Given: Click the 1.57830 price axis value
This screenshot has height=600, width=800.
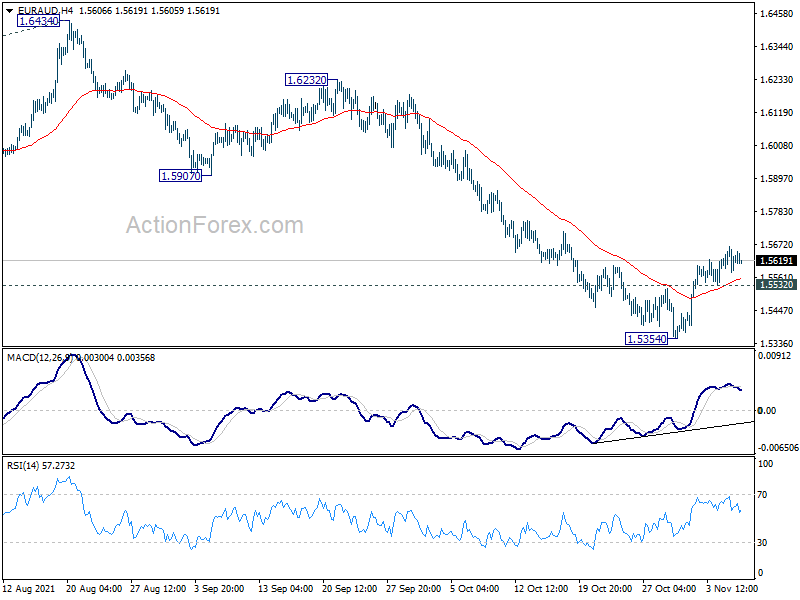Looking at the screenshot, I should 777,212.
